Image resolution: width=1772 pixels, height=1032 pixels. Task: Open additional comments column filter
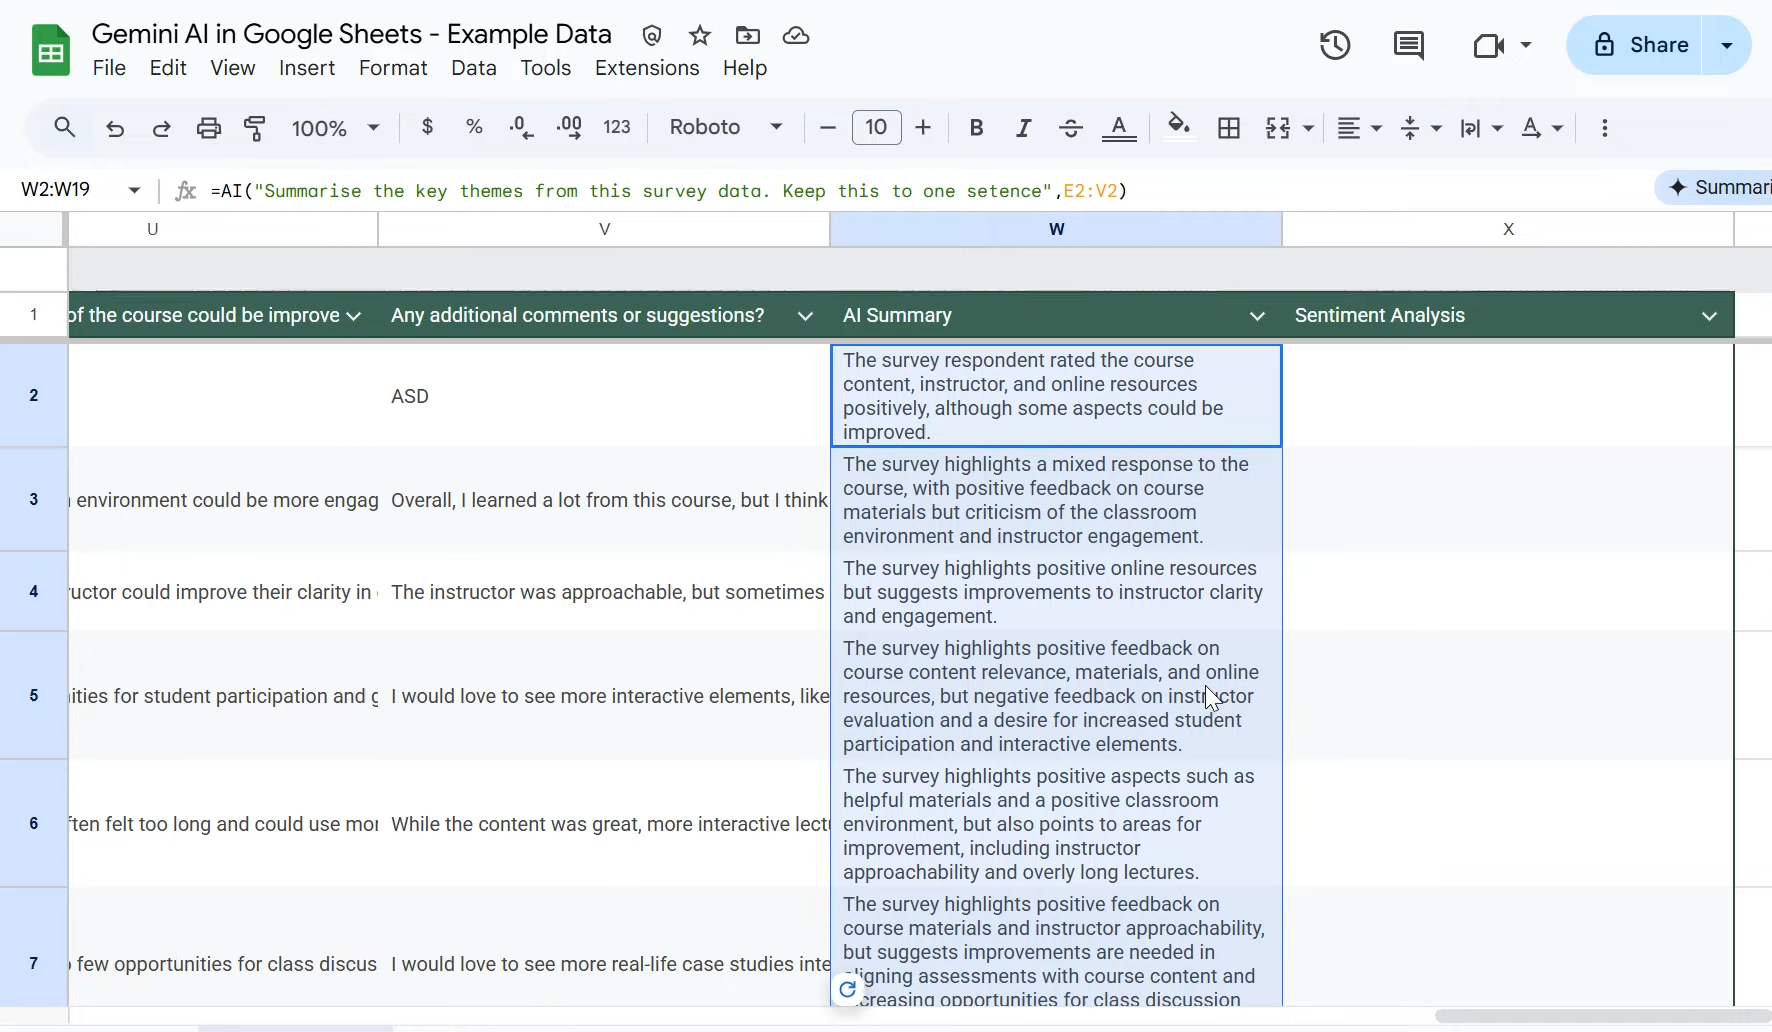(805, 316)
